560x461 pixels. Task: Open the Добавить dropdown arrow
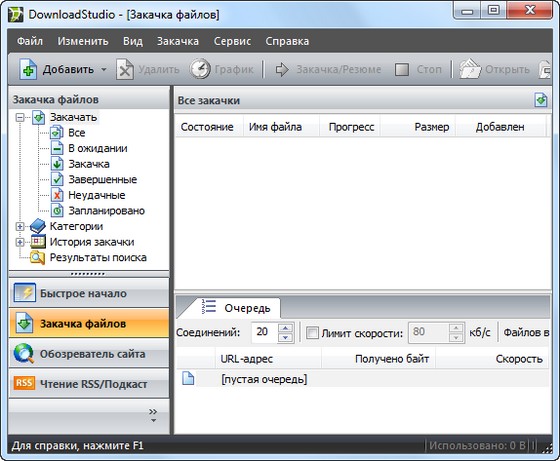104,69
